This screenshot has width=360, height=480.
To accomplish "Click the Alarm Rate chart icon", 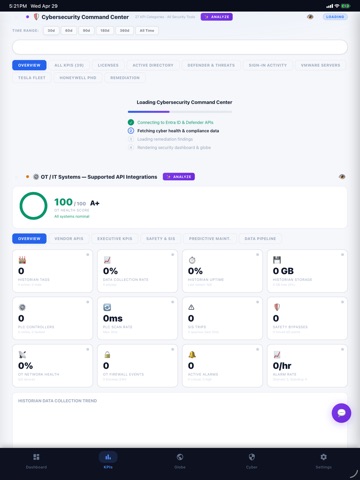I will click(277, 355).
